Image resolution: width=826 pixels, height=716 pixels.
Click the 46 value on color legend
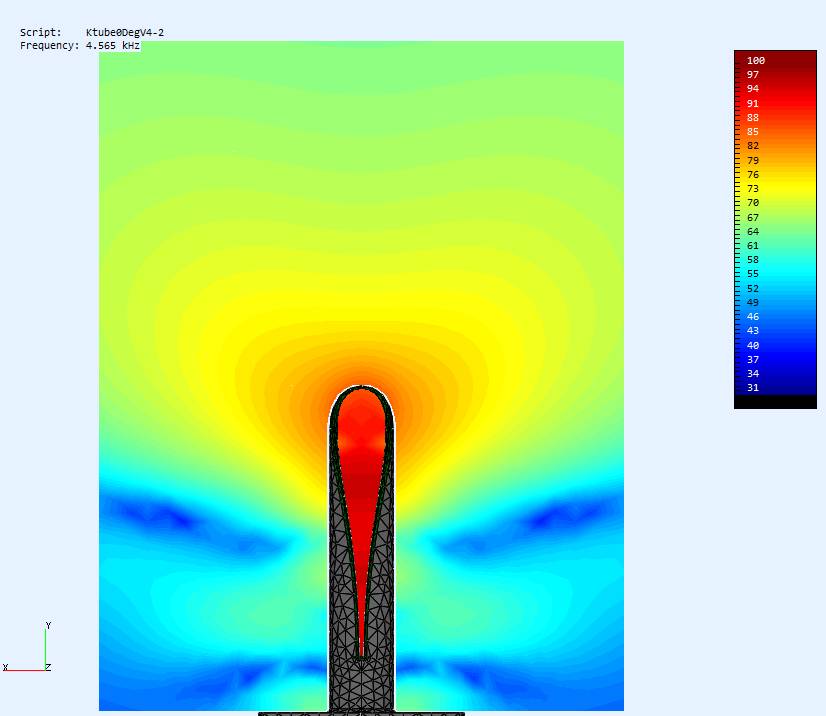(x=753, y=317)
